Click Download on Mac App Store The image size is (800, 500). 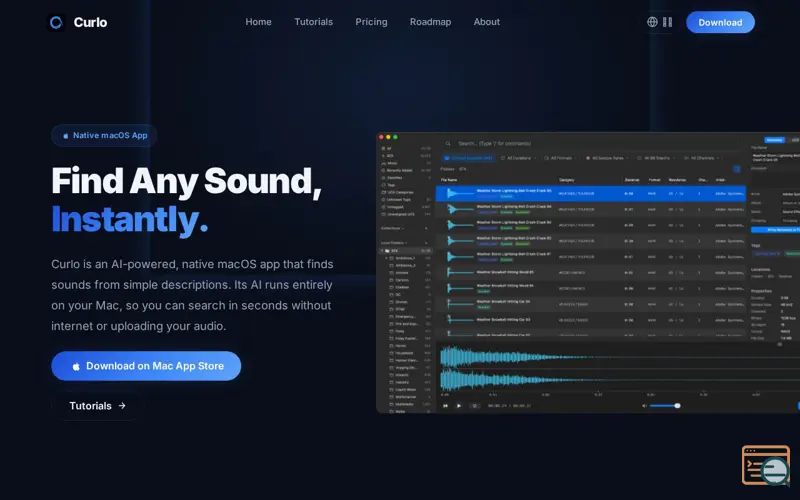[x=146, y=366]
